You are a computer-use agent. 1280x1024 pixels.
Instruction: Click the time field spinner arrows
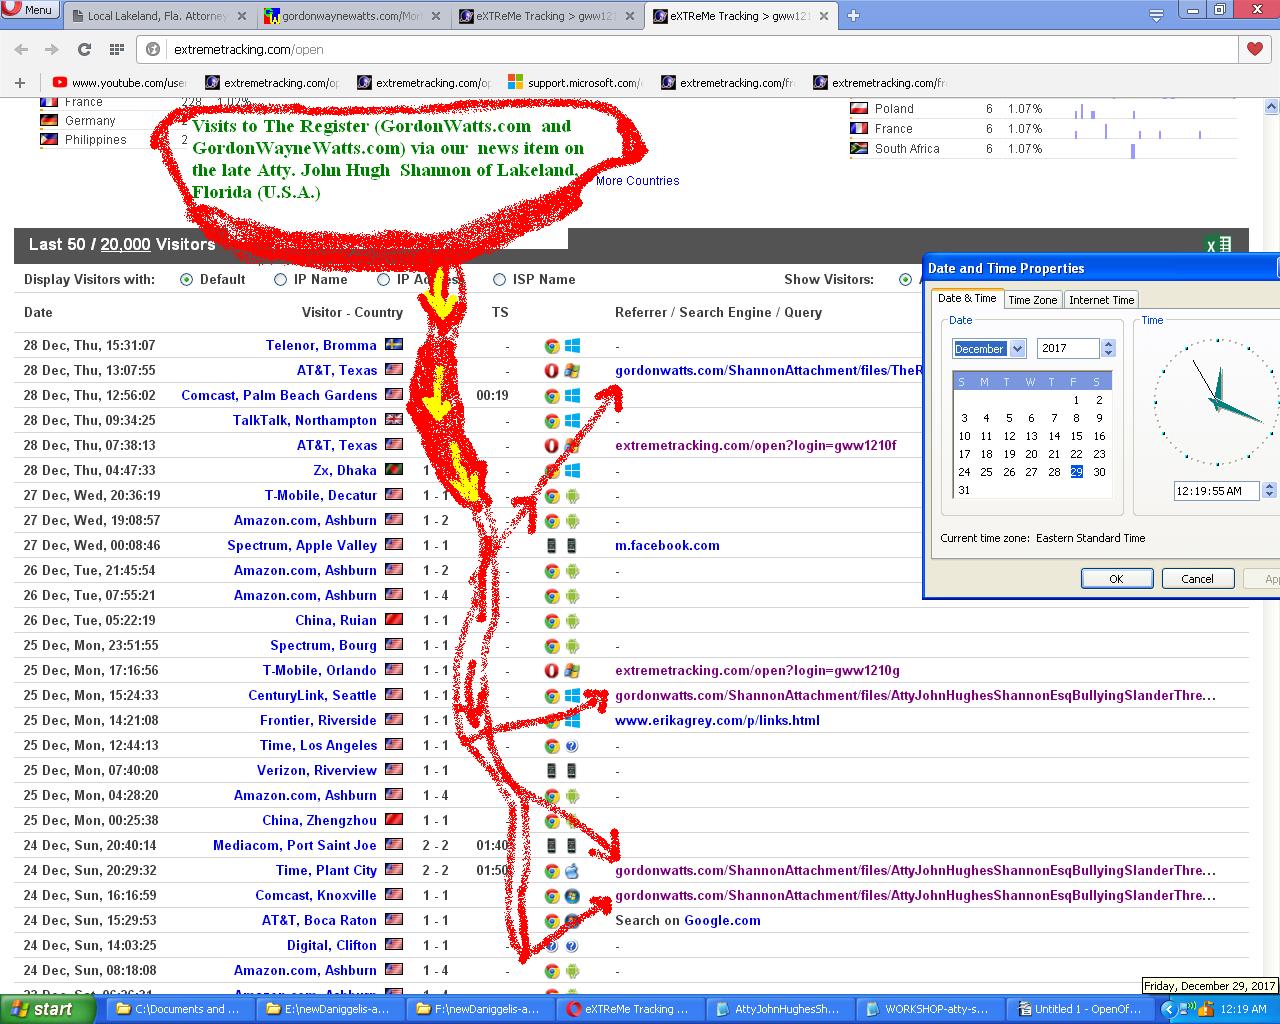point(1269,491)
